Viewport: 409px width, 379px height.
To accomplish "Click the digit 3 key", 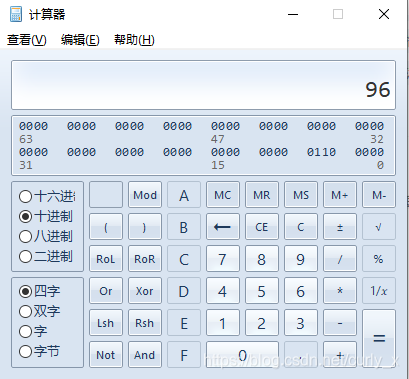I will point(301,323).
